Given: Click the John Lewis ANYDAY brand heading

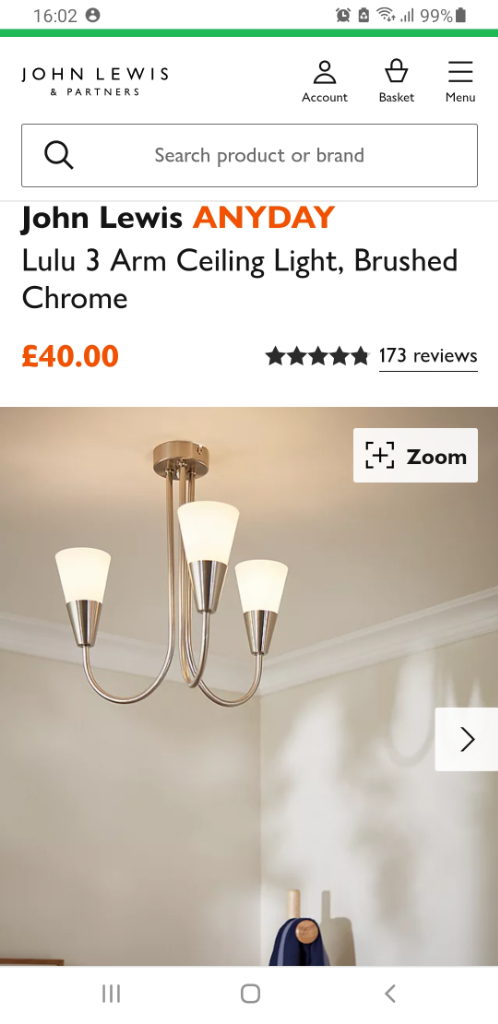Looking at the screenshot, I should tap(178, 217).
